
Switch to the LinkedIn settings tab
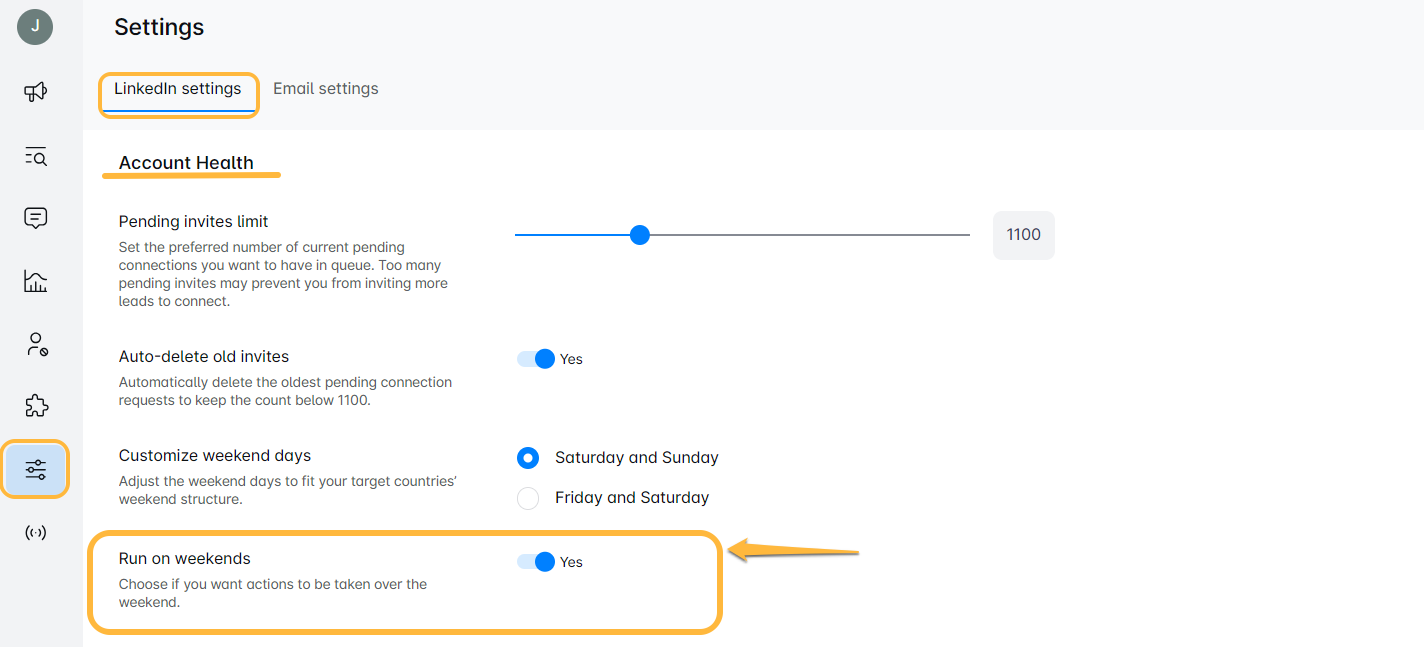pos(178,89)
